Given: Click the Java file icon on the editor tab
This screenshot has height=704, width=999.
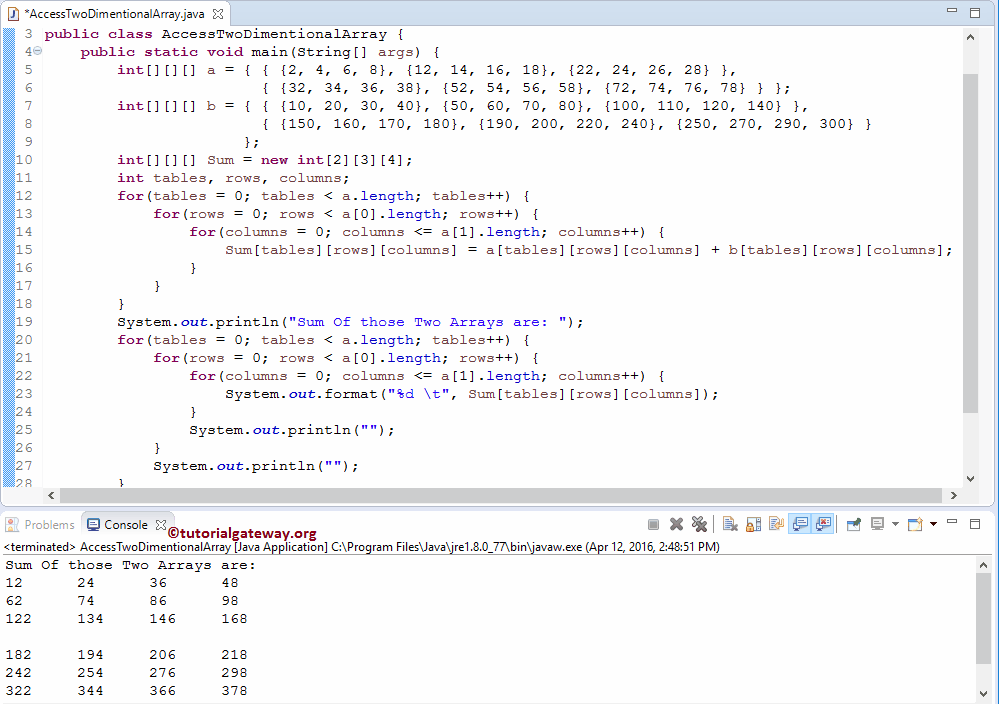Looking at the screenshot, I should (12, 14).
